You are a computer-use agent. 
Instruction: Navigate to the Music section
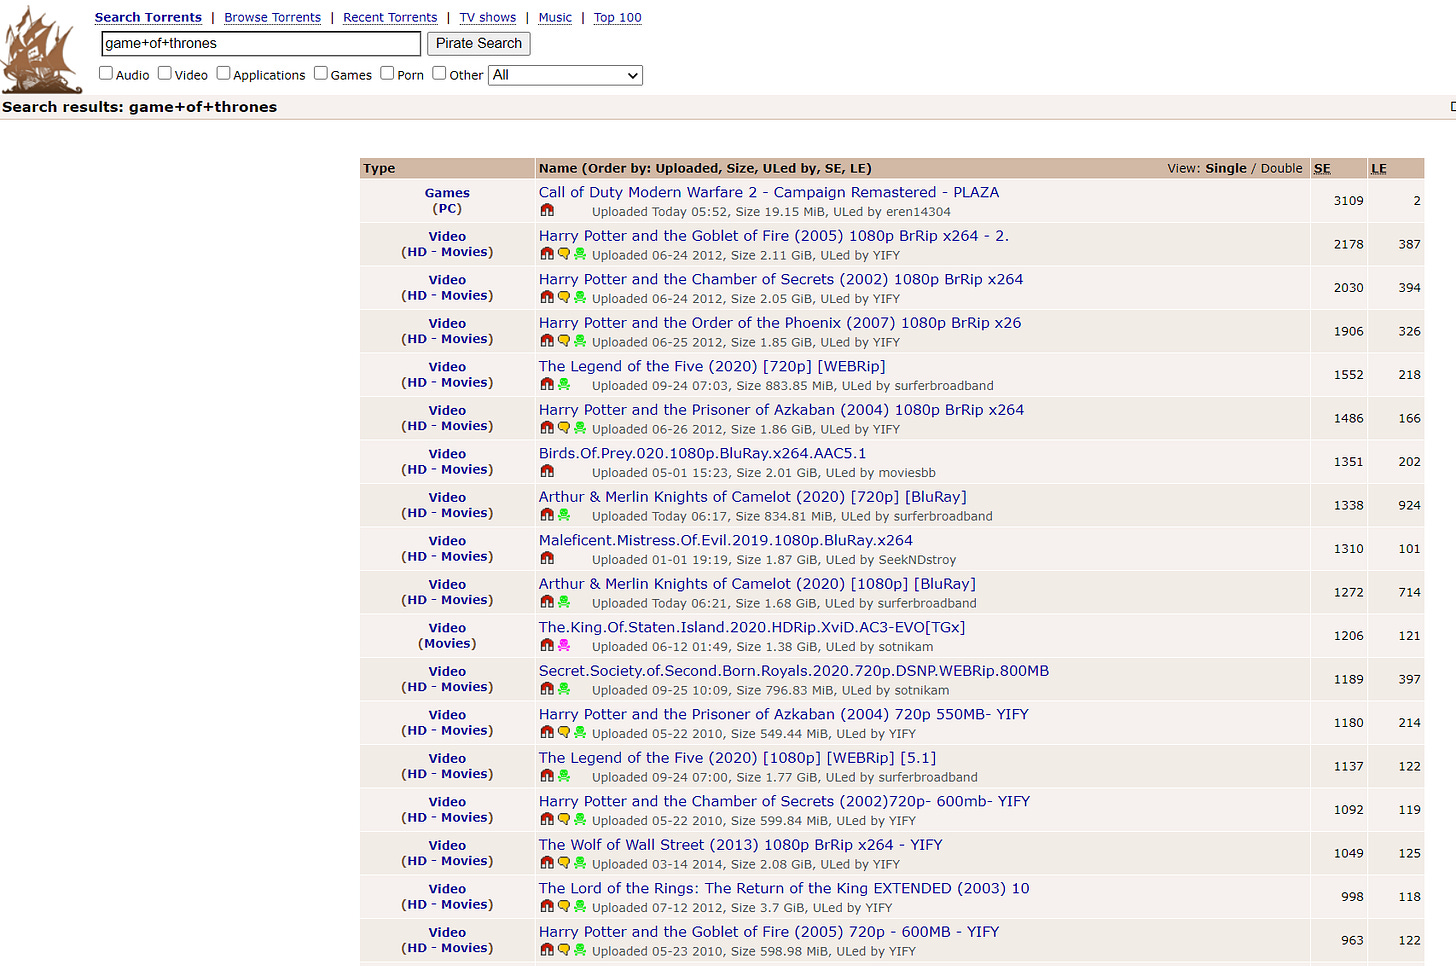coord(555,18)
